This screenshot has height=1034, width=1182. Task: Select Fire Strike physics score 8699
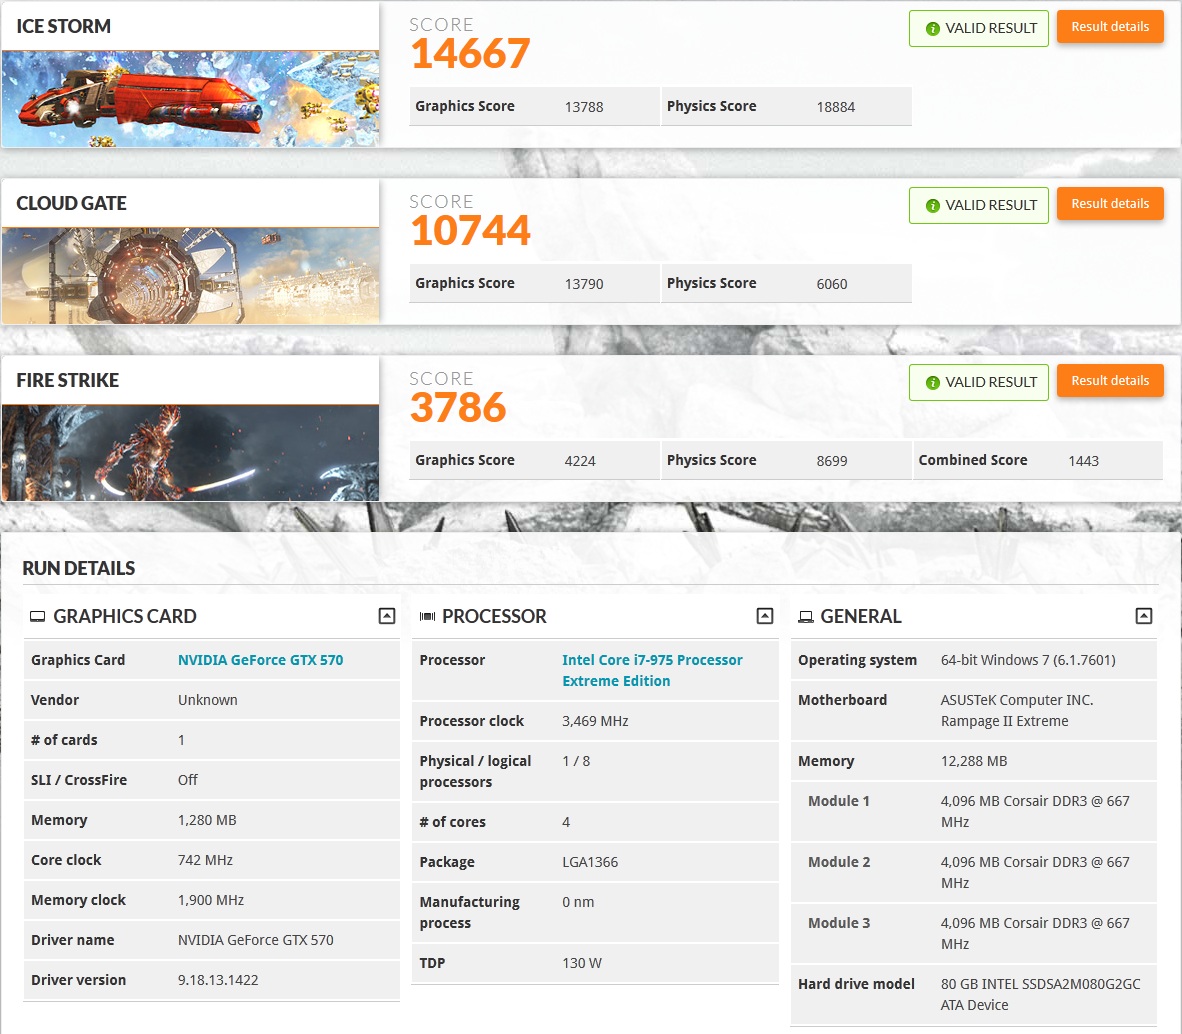[832, 461]
